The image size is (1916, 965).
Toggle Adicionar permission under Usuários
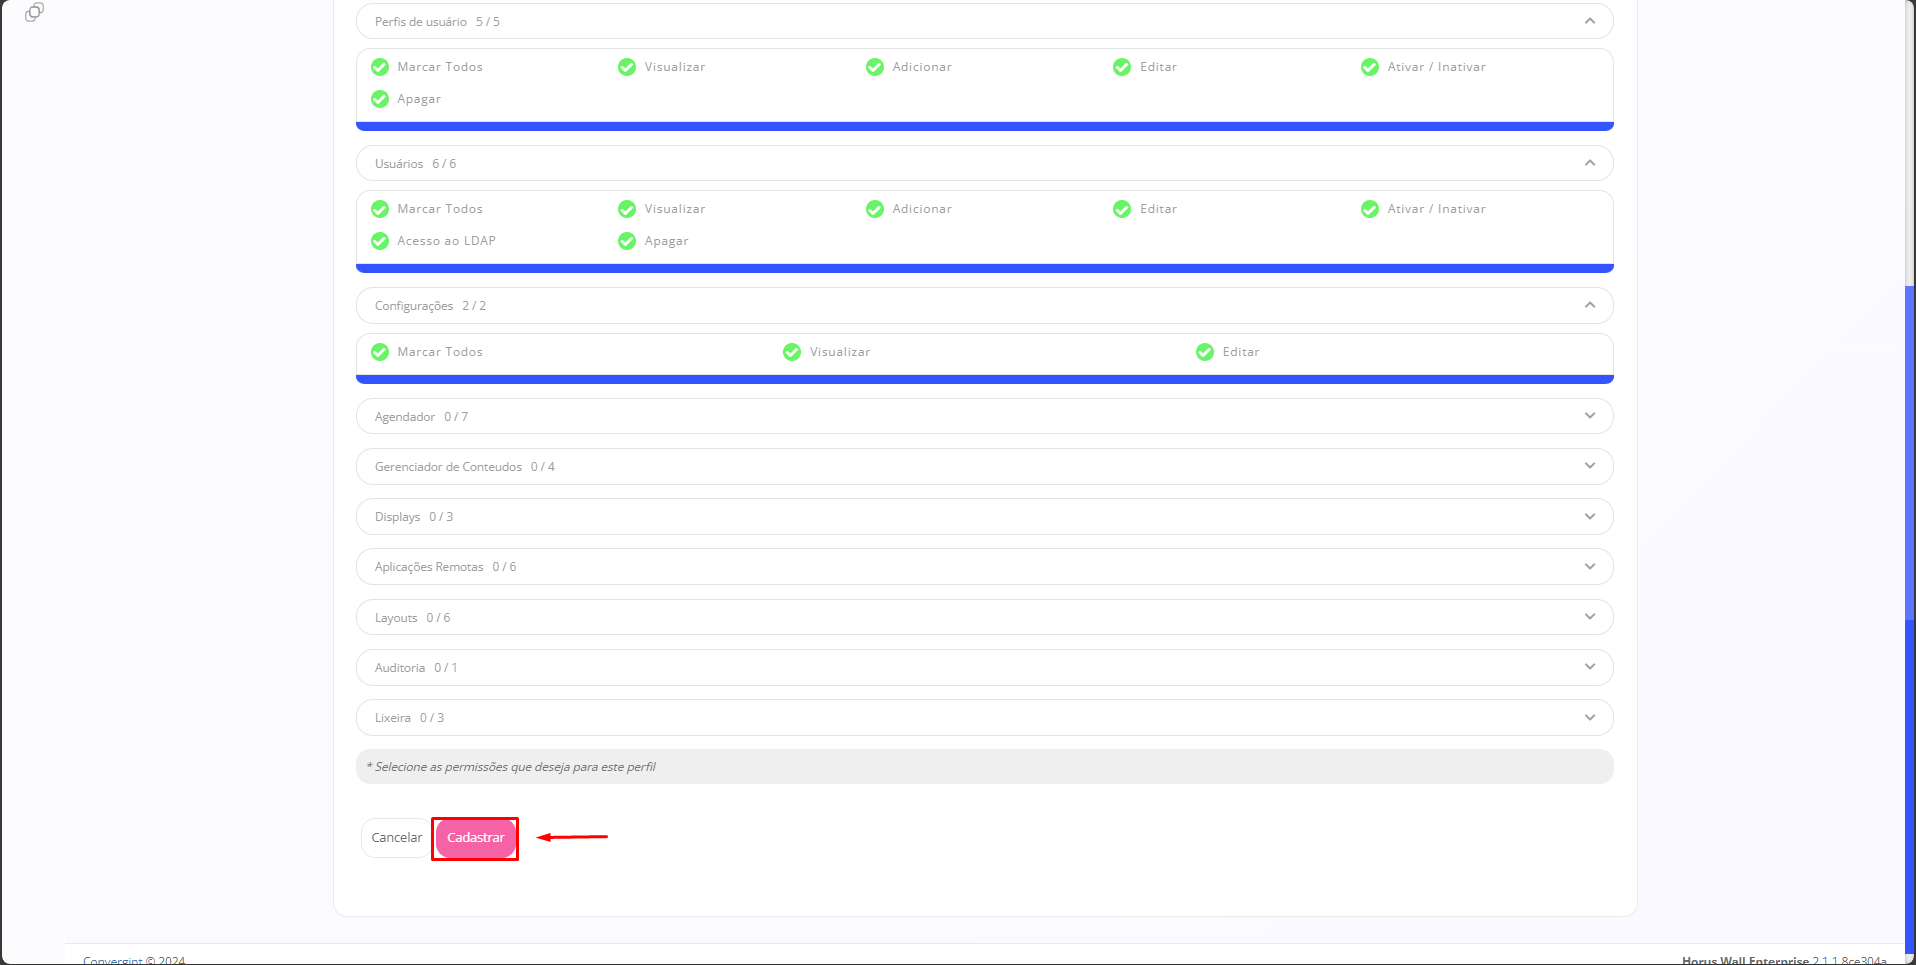(x=875, y=209)
